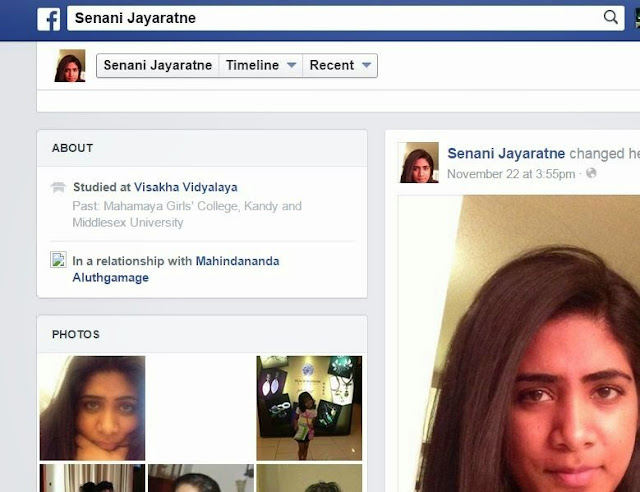Open the small profile thumbnail beside name button

[x=70, y=66]
